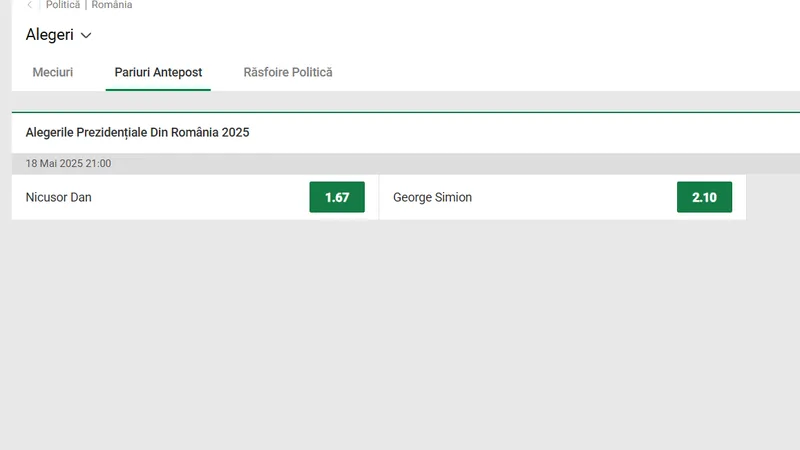Go back using the breadcrumb left chevron
Screen dimensions: 800x450
[30, 5]
